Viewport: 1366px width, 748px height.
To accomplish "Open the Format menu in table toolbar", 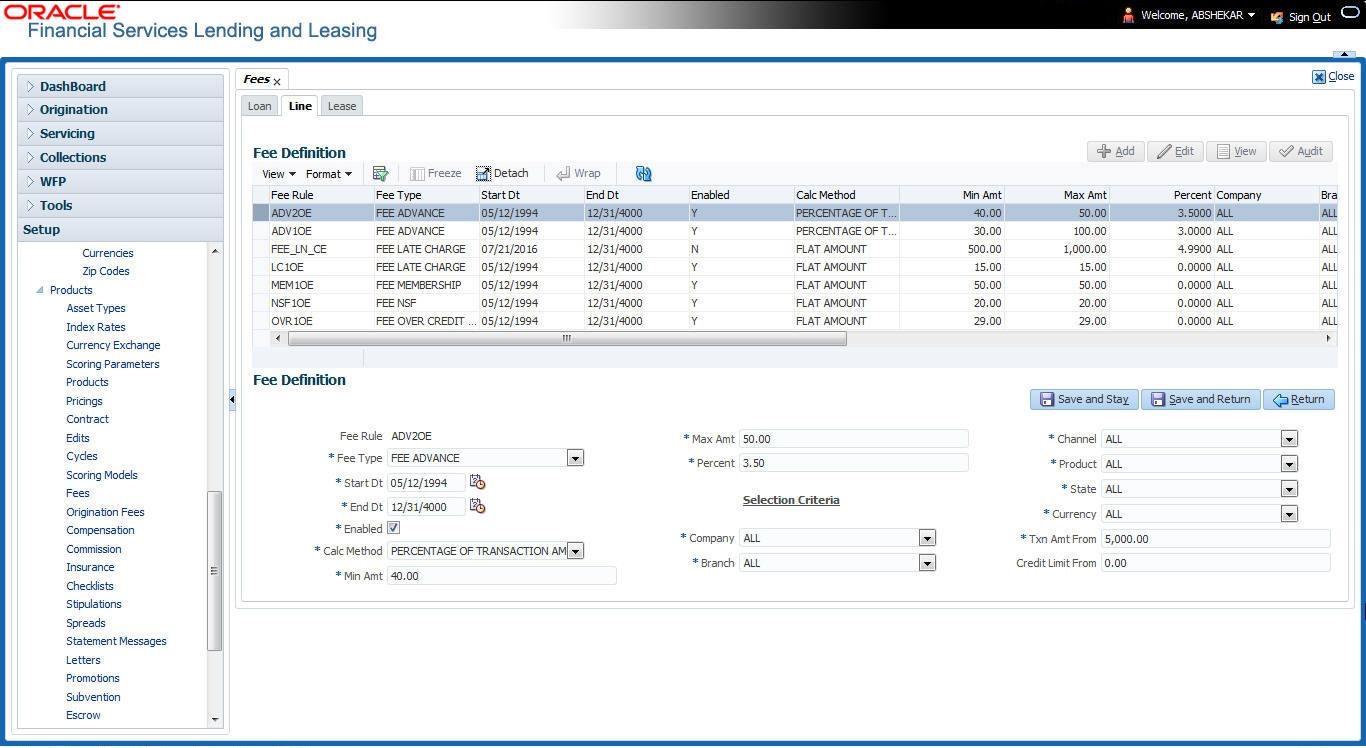I will 328,174.
